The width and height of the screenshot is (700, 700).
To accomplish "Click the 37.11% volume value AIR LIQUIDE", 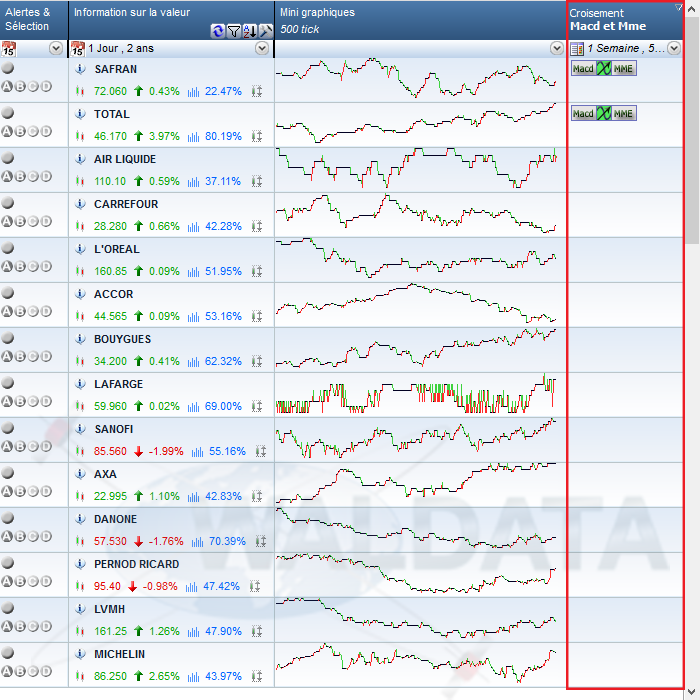I will coord(223,181).
